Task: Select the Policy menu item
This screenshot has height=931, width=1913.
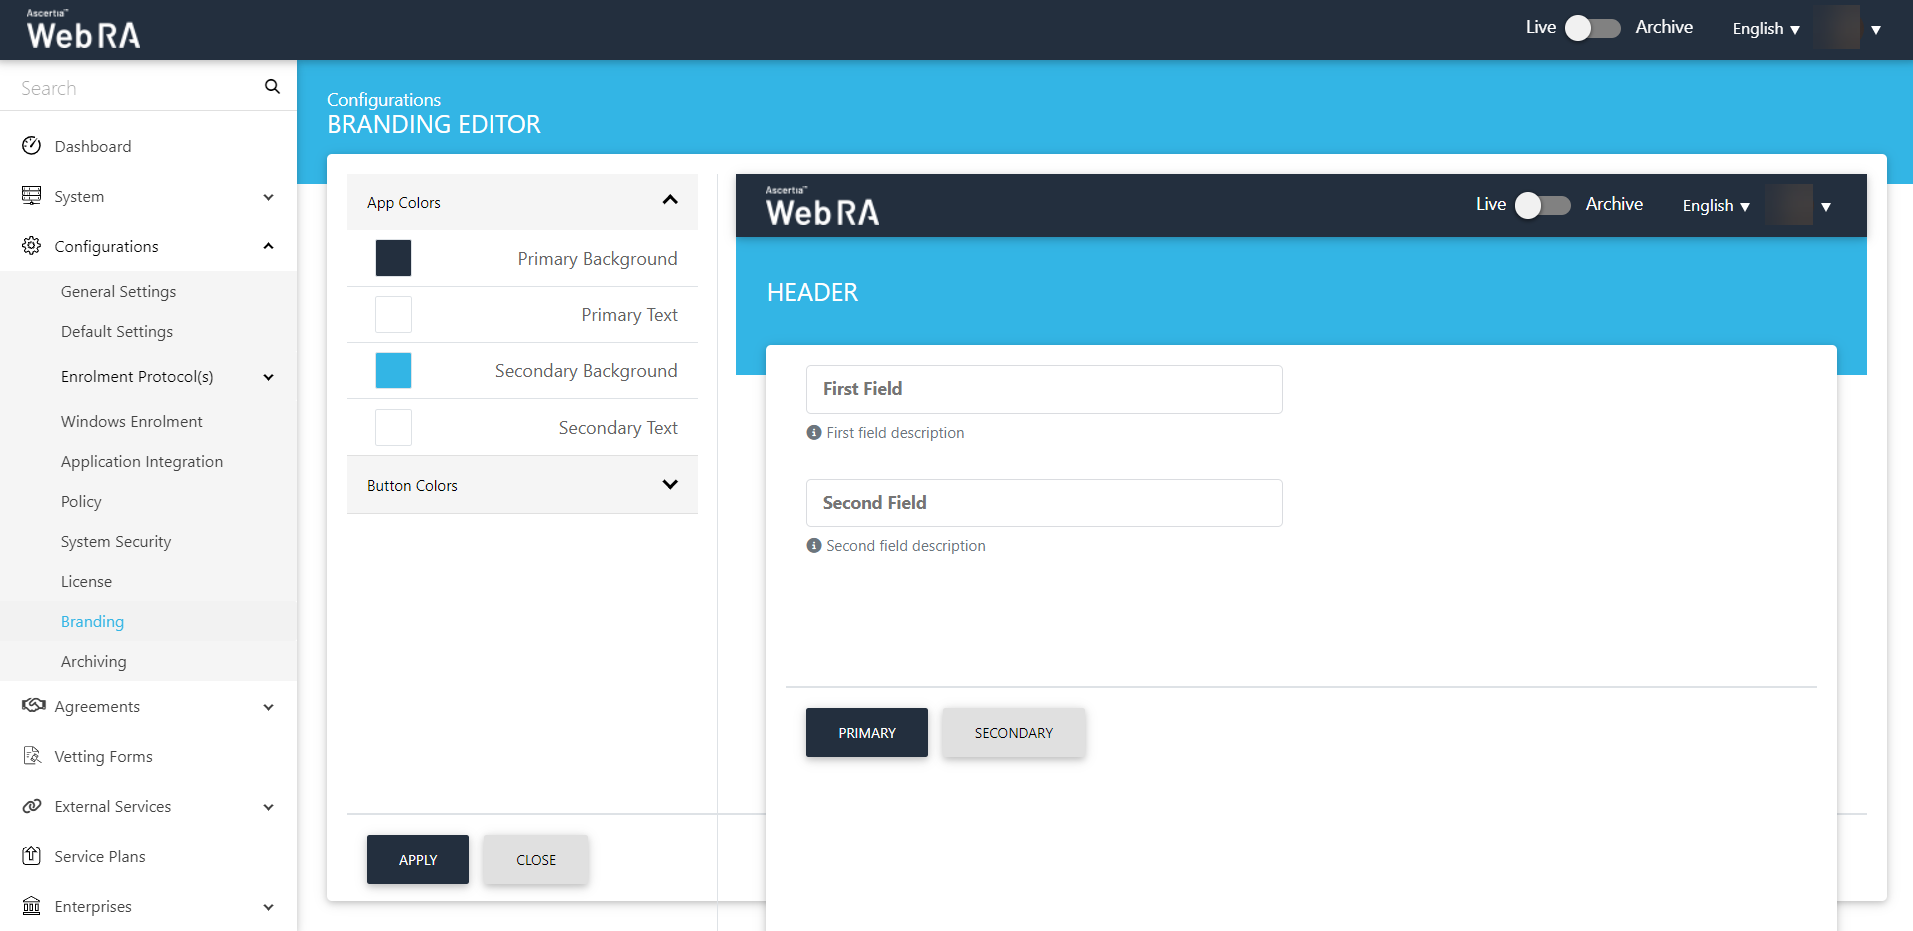Action: tap(81, 501)
